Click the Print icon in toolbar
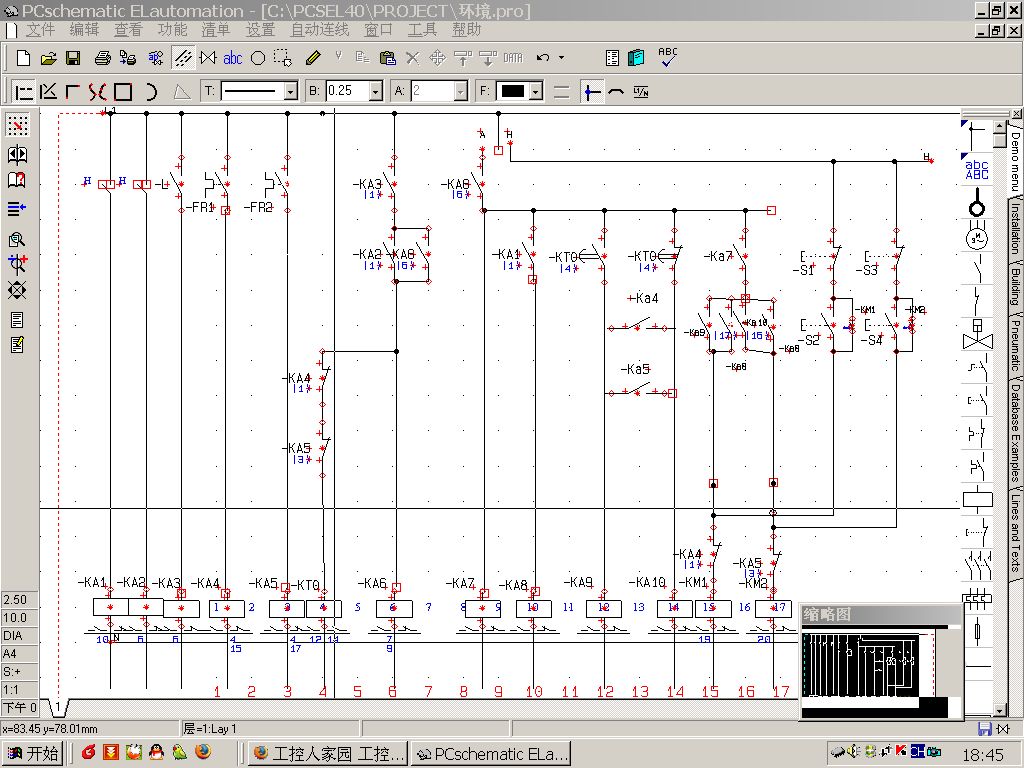The image size is (1024, 768). pyautogui.click(x=102, y=58)
